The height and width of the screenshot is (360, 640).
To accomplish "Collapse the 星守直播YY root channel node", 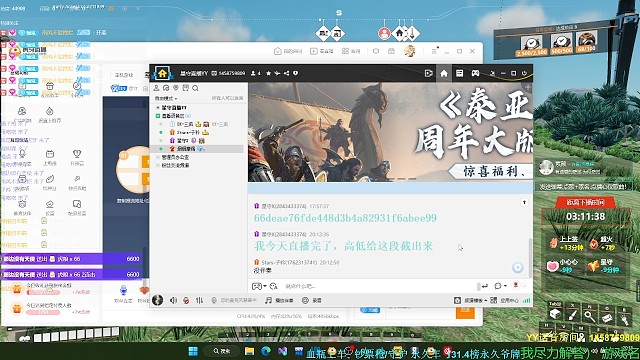I will pos(158,107).
